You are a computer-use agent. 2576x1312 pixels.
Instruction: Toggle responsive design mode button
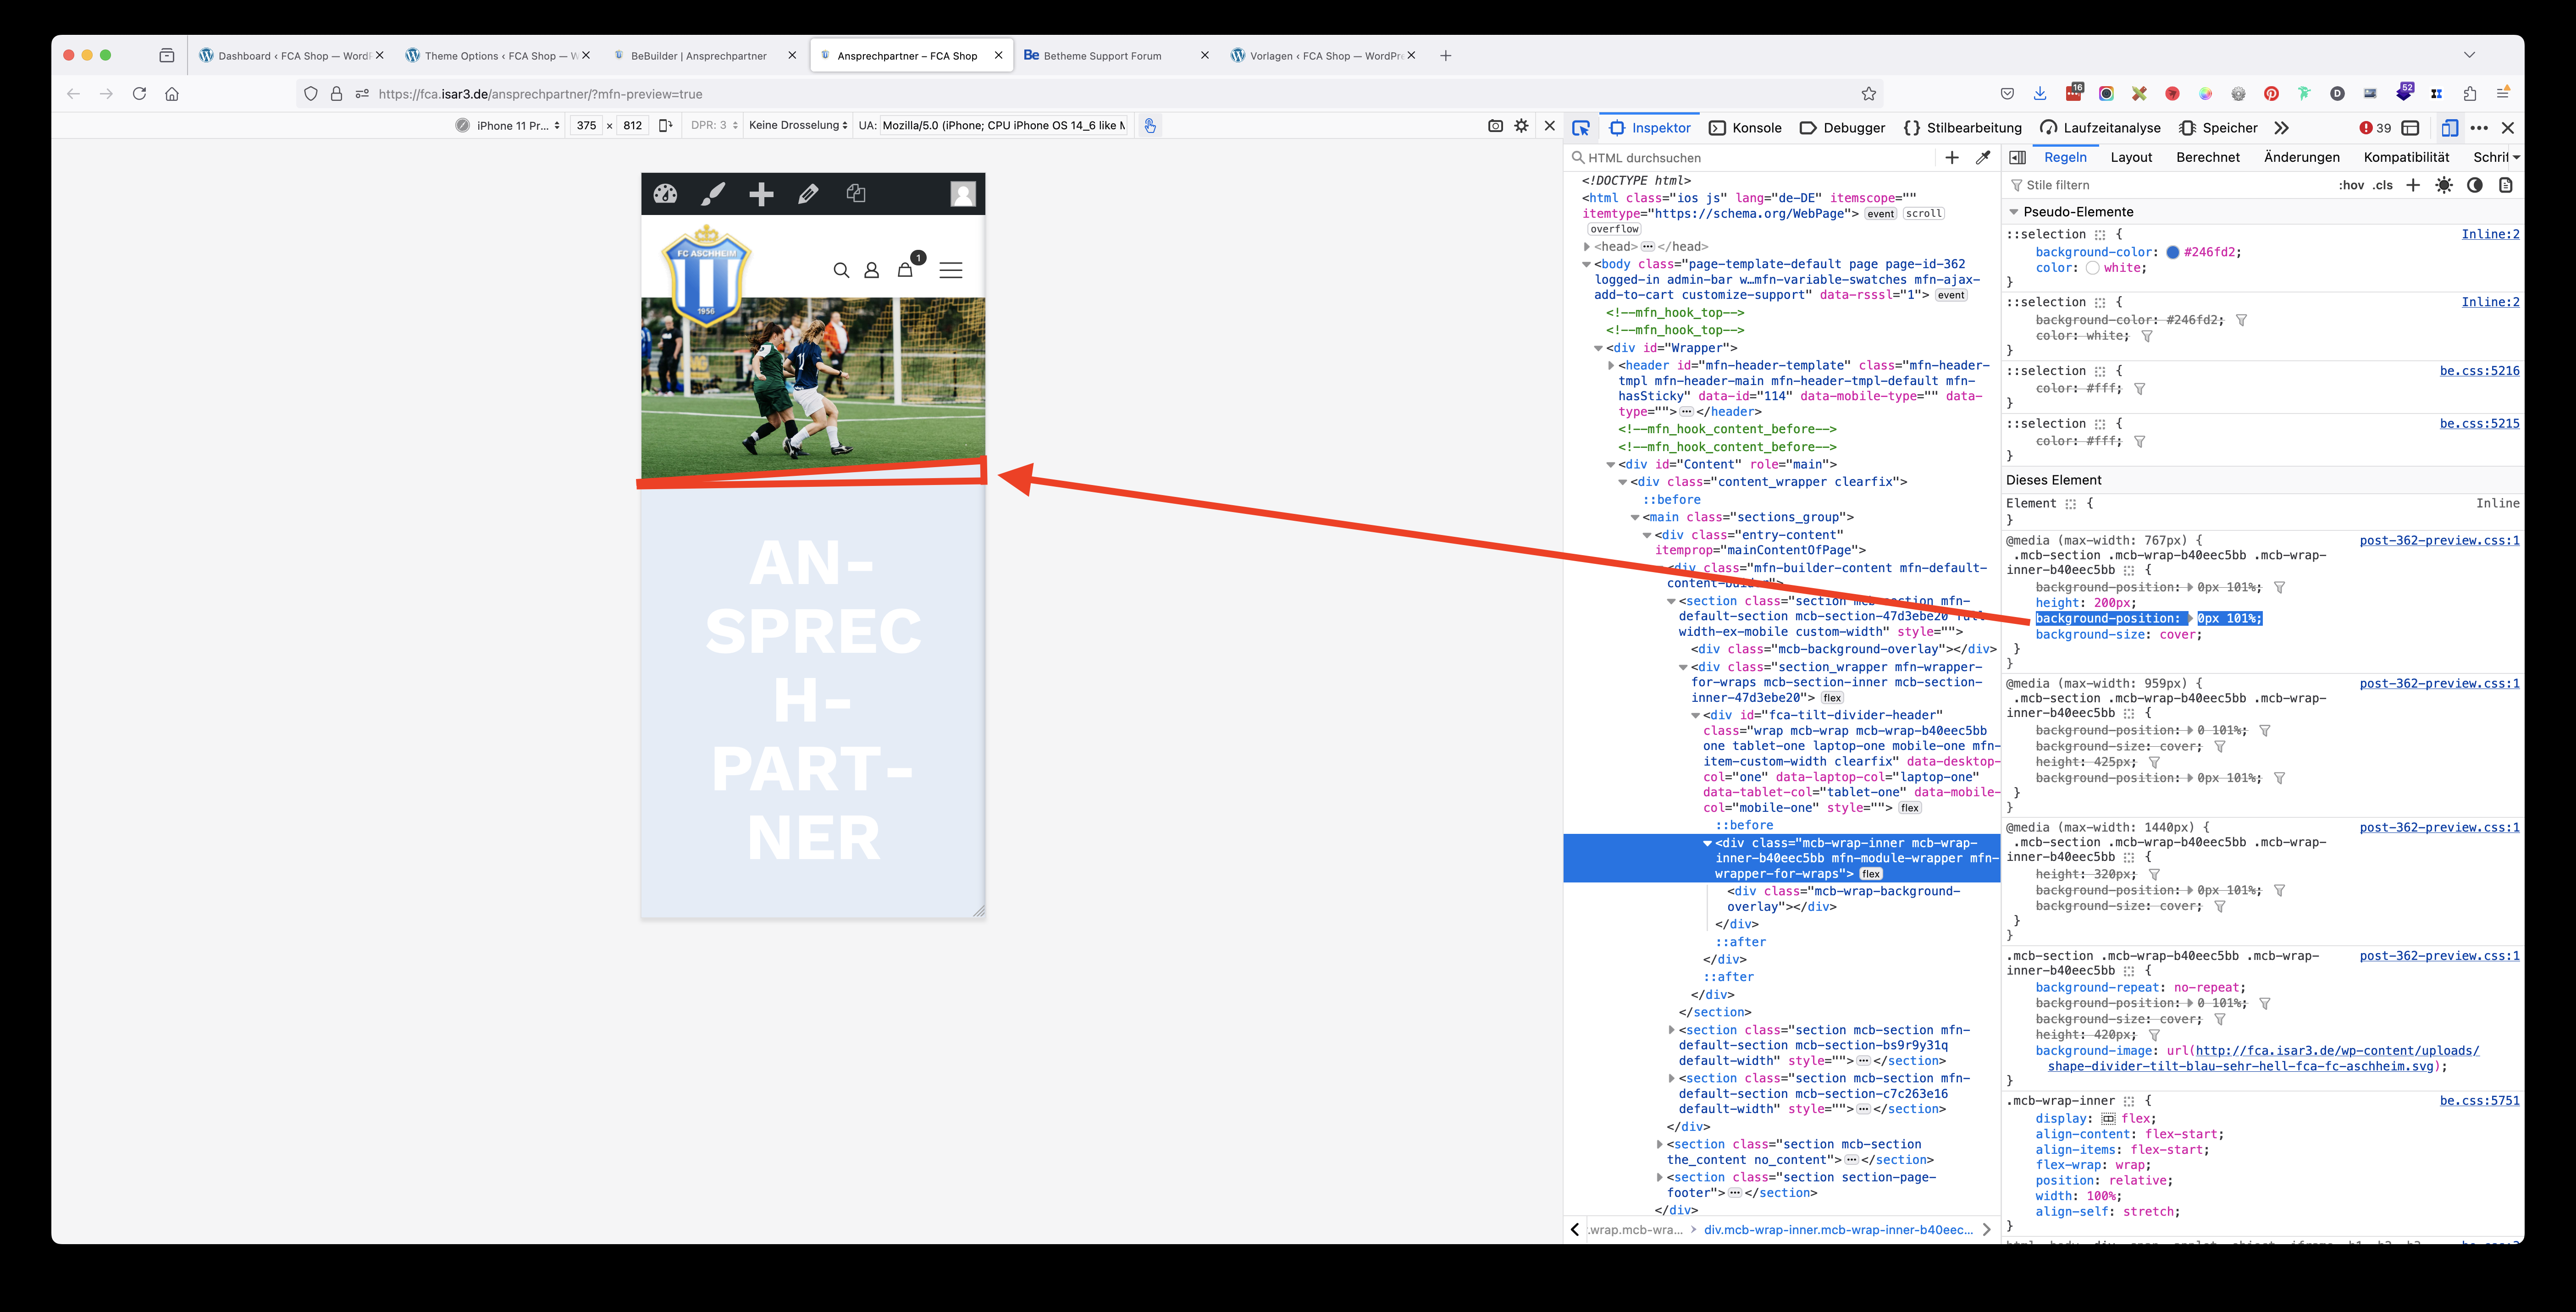pyautogui.click(x=2449, y=128)
